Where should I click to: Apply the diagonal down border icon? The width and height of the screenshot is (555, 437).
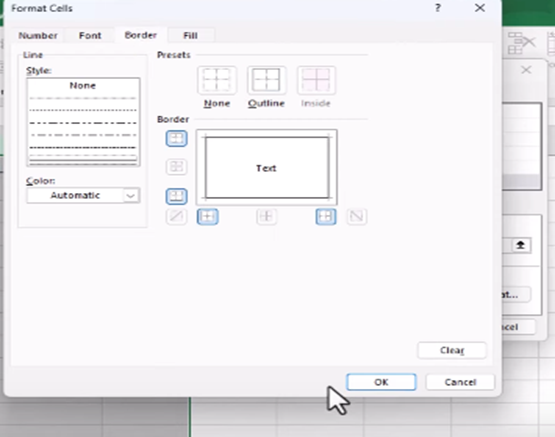click(x=356, y=216)
